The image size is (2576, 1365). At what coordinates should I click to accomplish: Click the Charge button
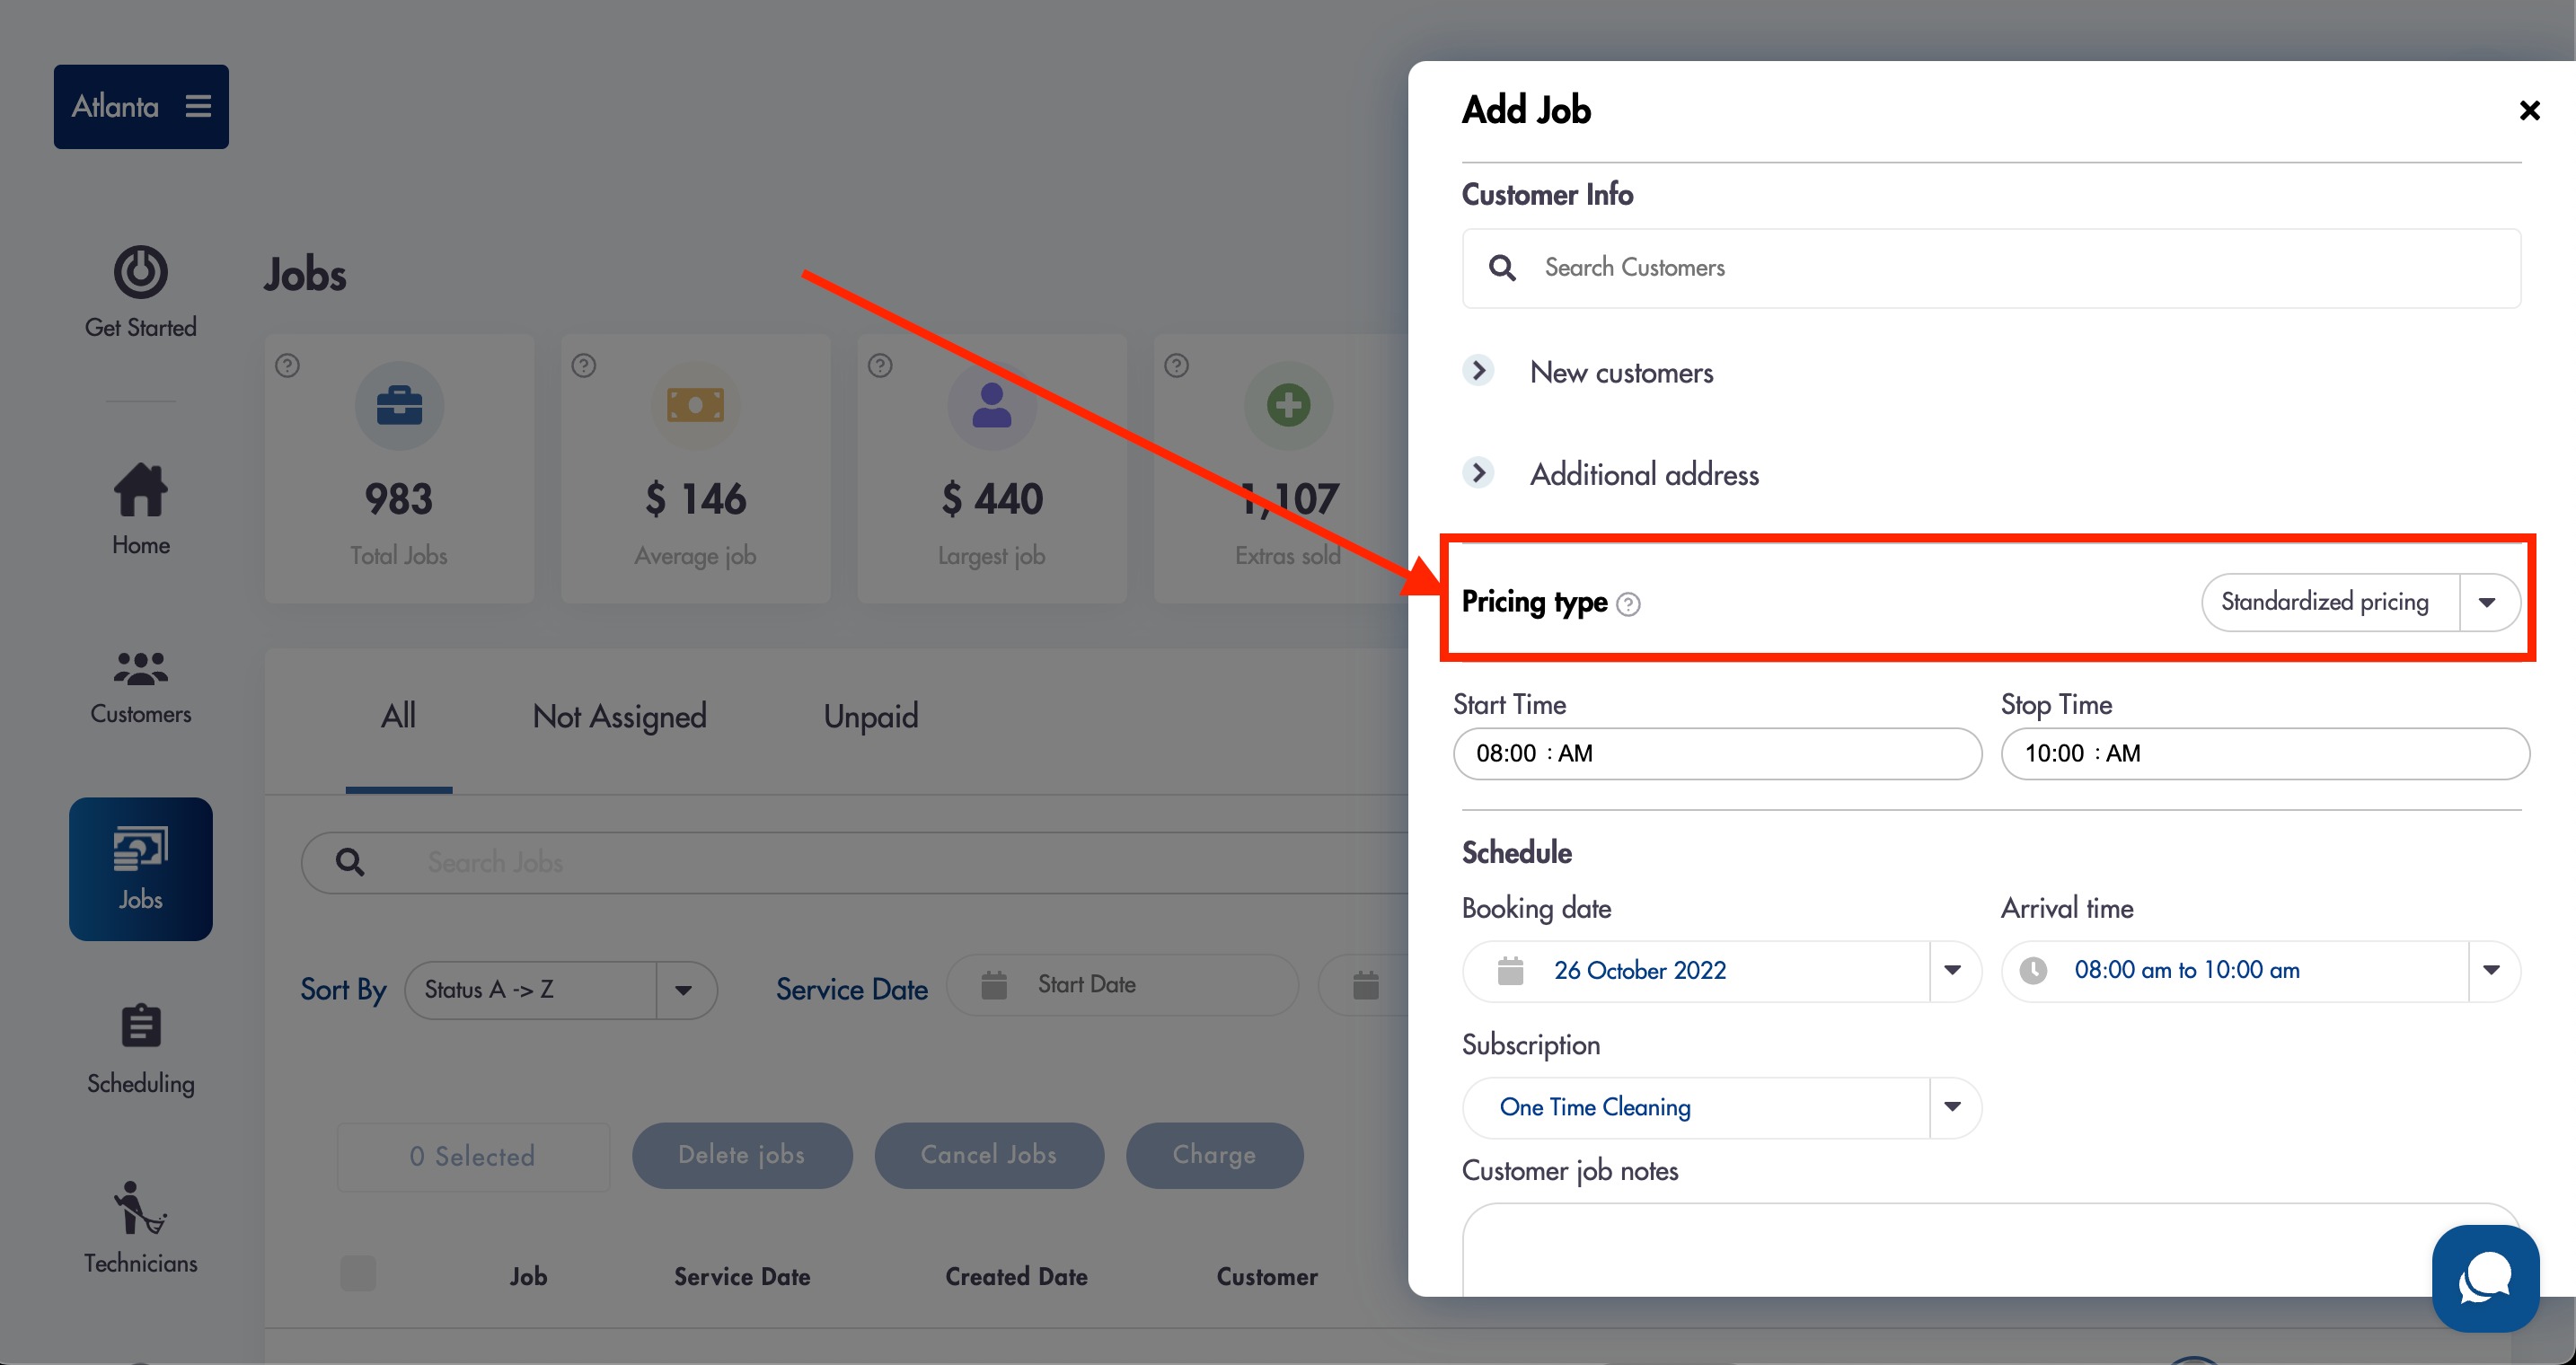(x=1214, y=1155)
